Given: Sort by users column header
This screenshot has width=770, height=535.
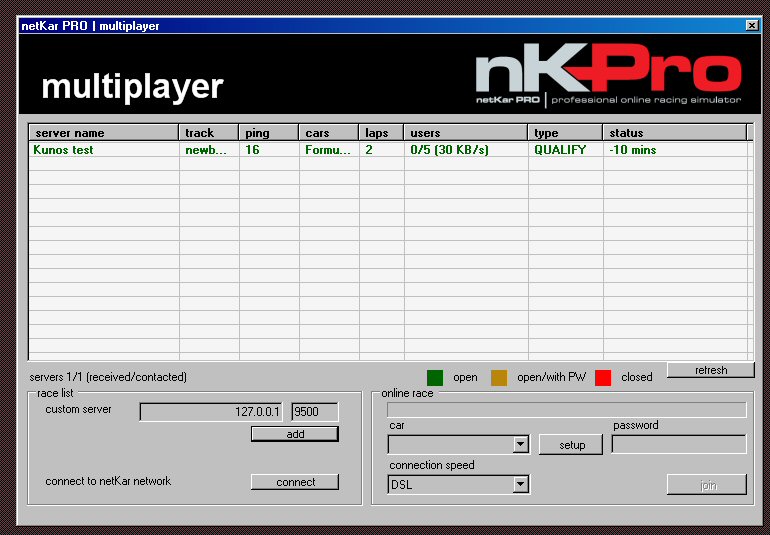Looking at the screenshot, I should 466,133.
